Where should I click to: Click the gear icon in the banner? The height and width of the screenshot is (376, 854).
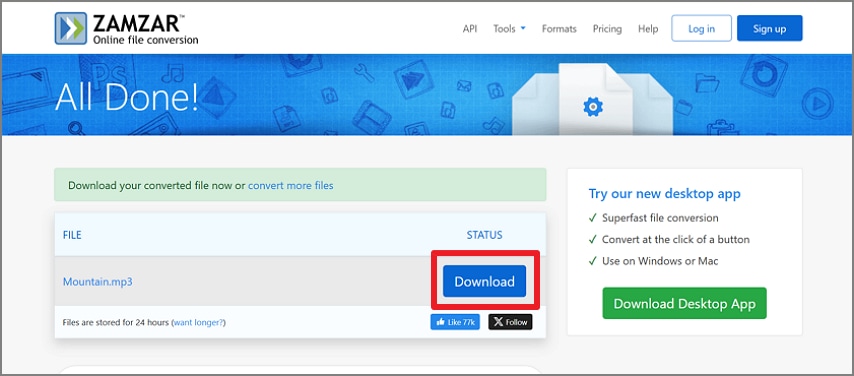593,106
